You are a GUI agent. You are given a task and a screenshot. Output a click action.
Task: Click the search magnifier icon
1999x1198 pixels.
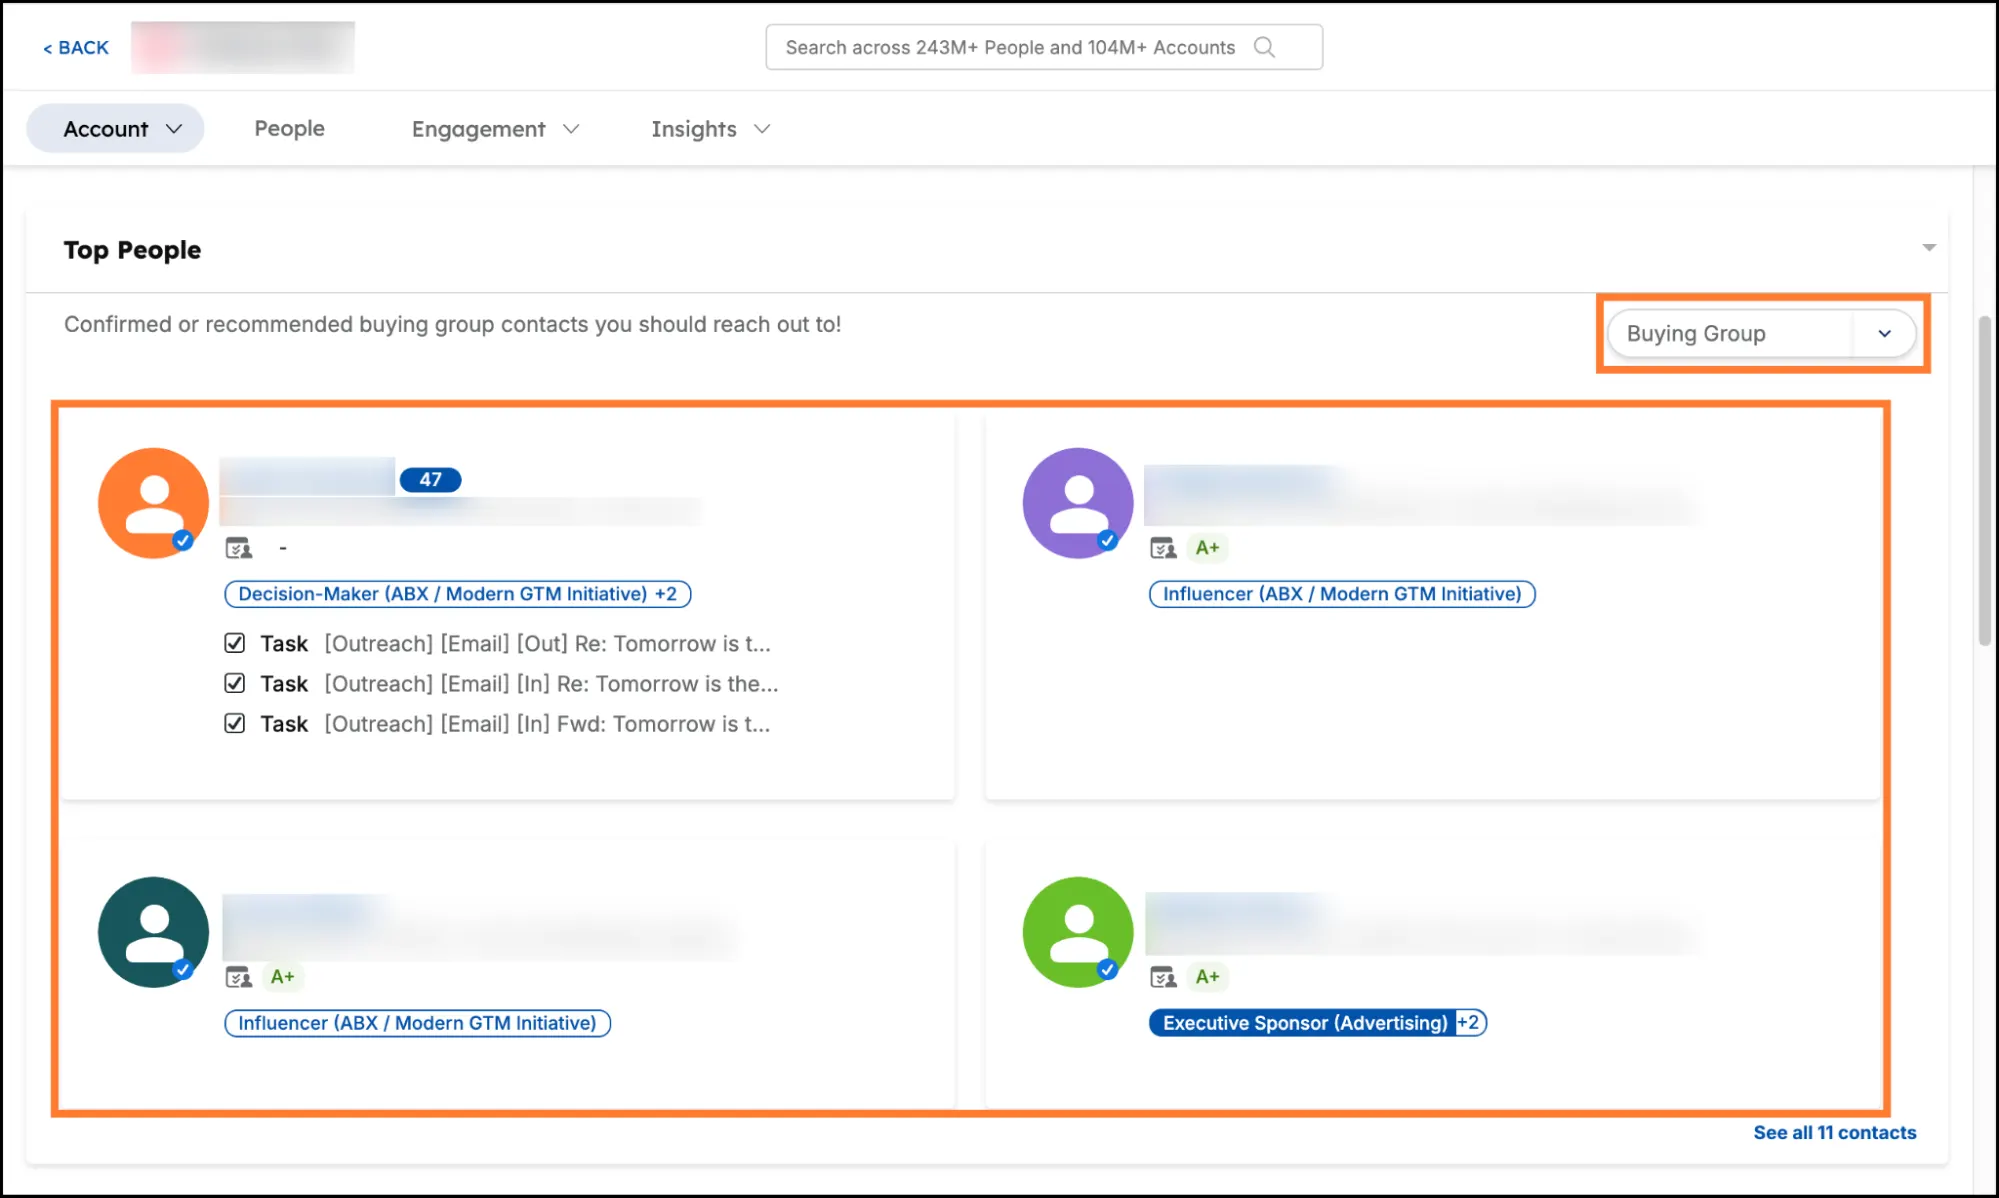pos(1264,47)
